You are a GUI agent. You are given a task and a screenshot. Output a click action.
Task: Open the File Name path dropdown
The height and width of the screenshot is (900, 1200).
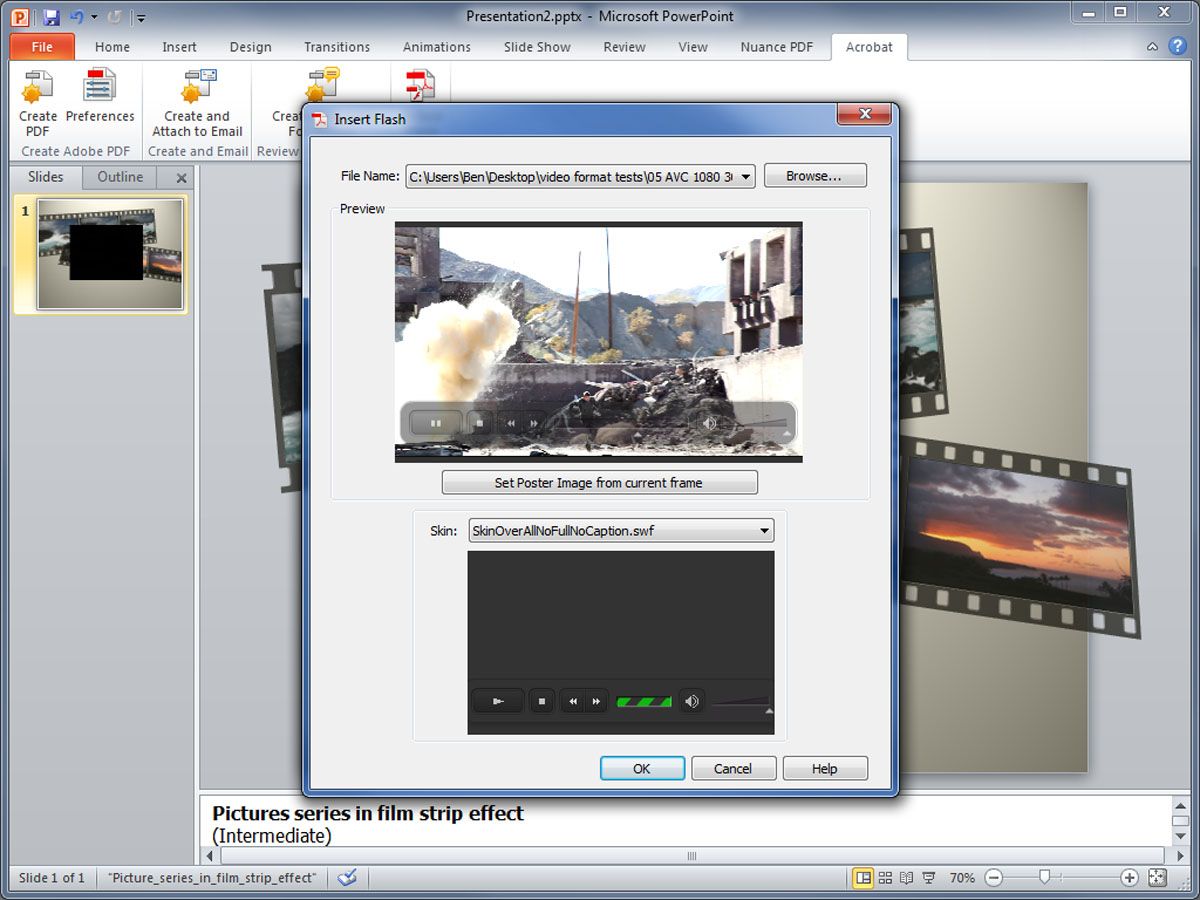[x=746, y=177]
